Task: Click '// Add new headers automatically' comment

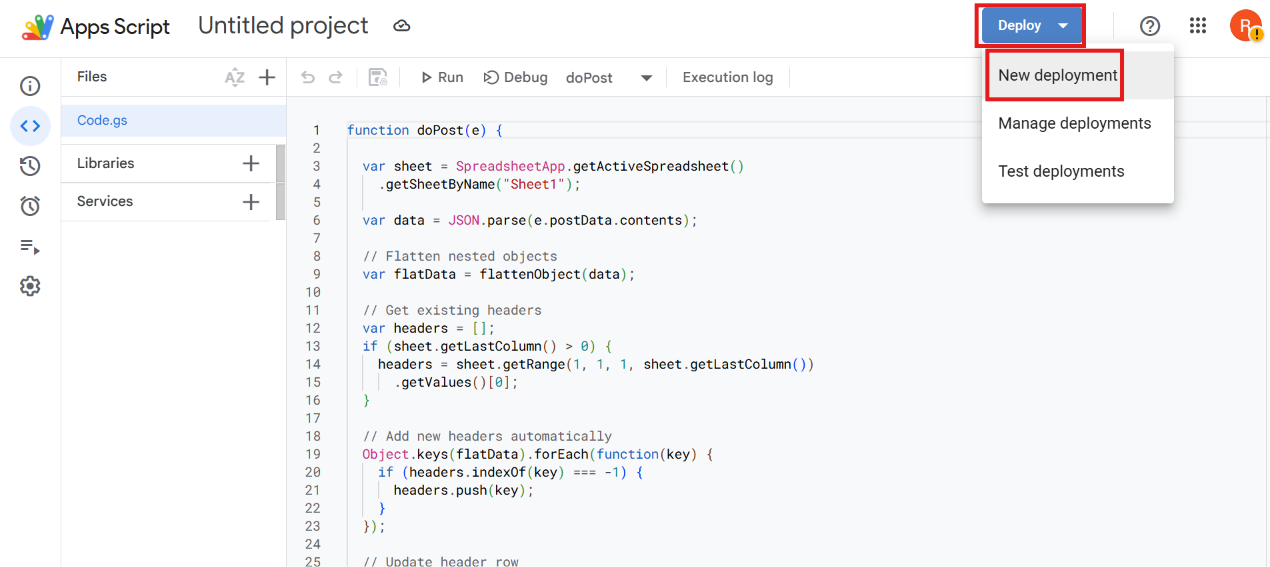Action: (487, 436)
